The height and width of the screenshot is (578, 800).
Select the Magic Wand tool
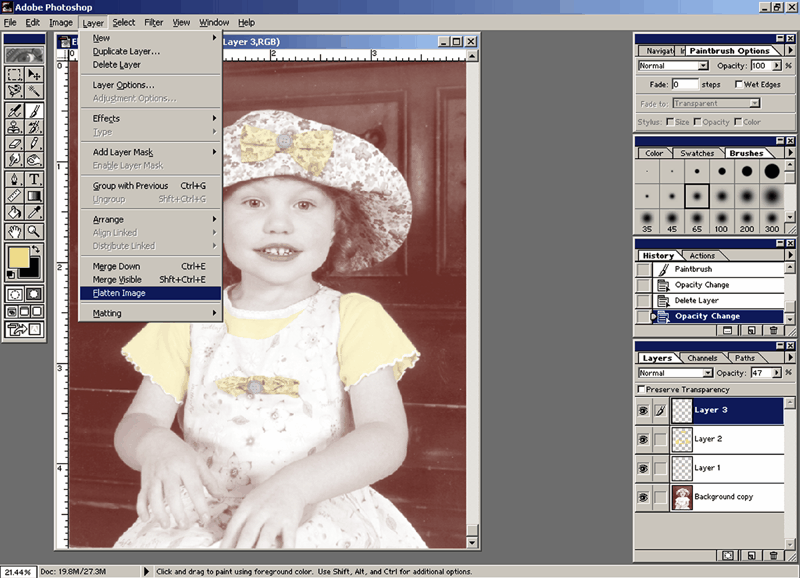point(35,91)
